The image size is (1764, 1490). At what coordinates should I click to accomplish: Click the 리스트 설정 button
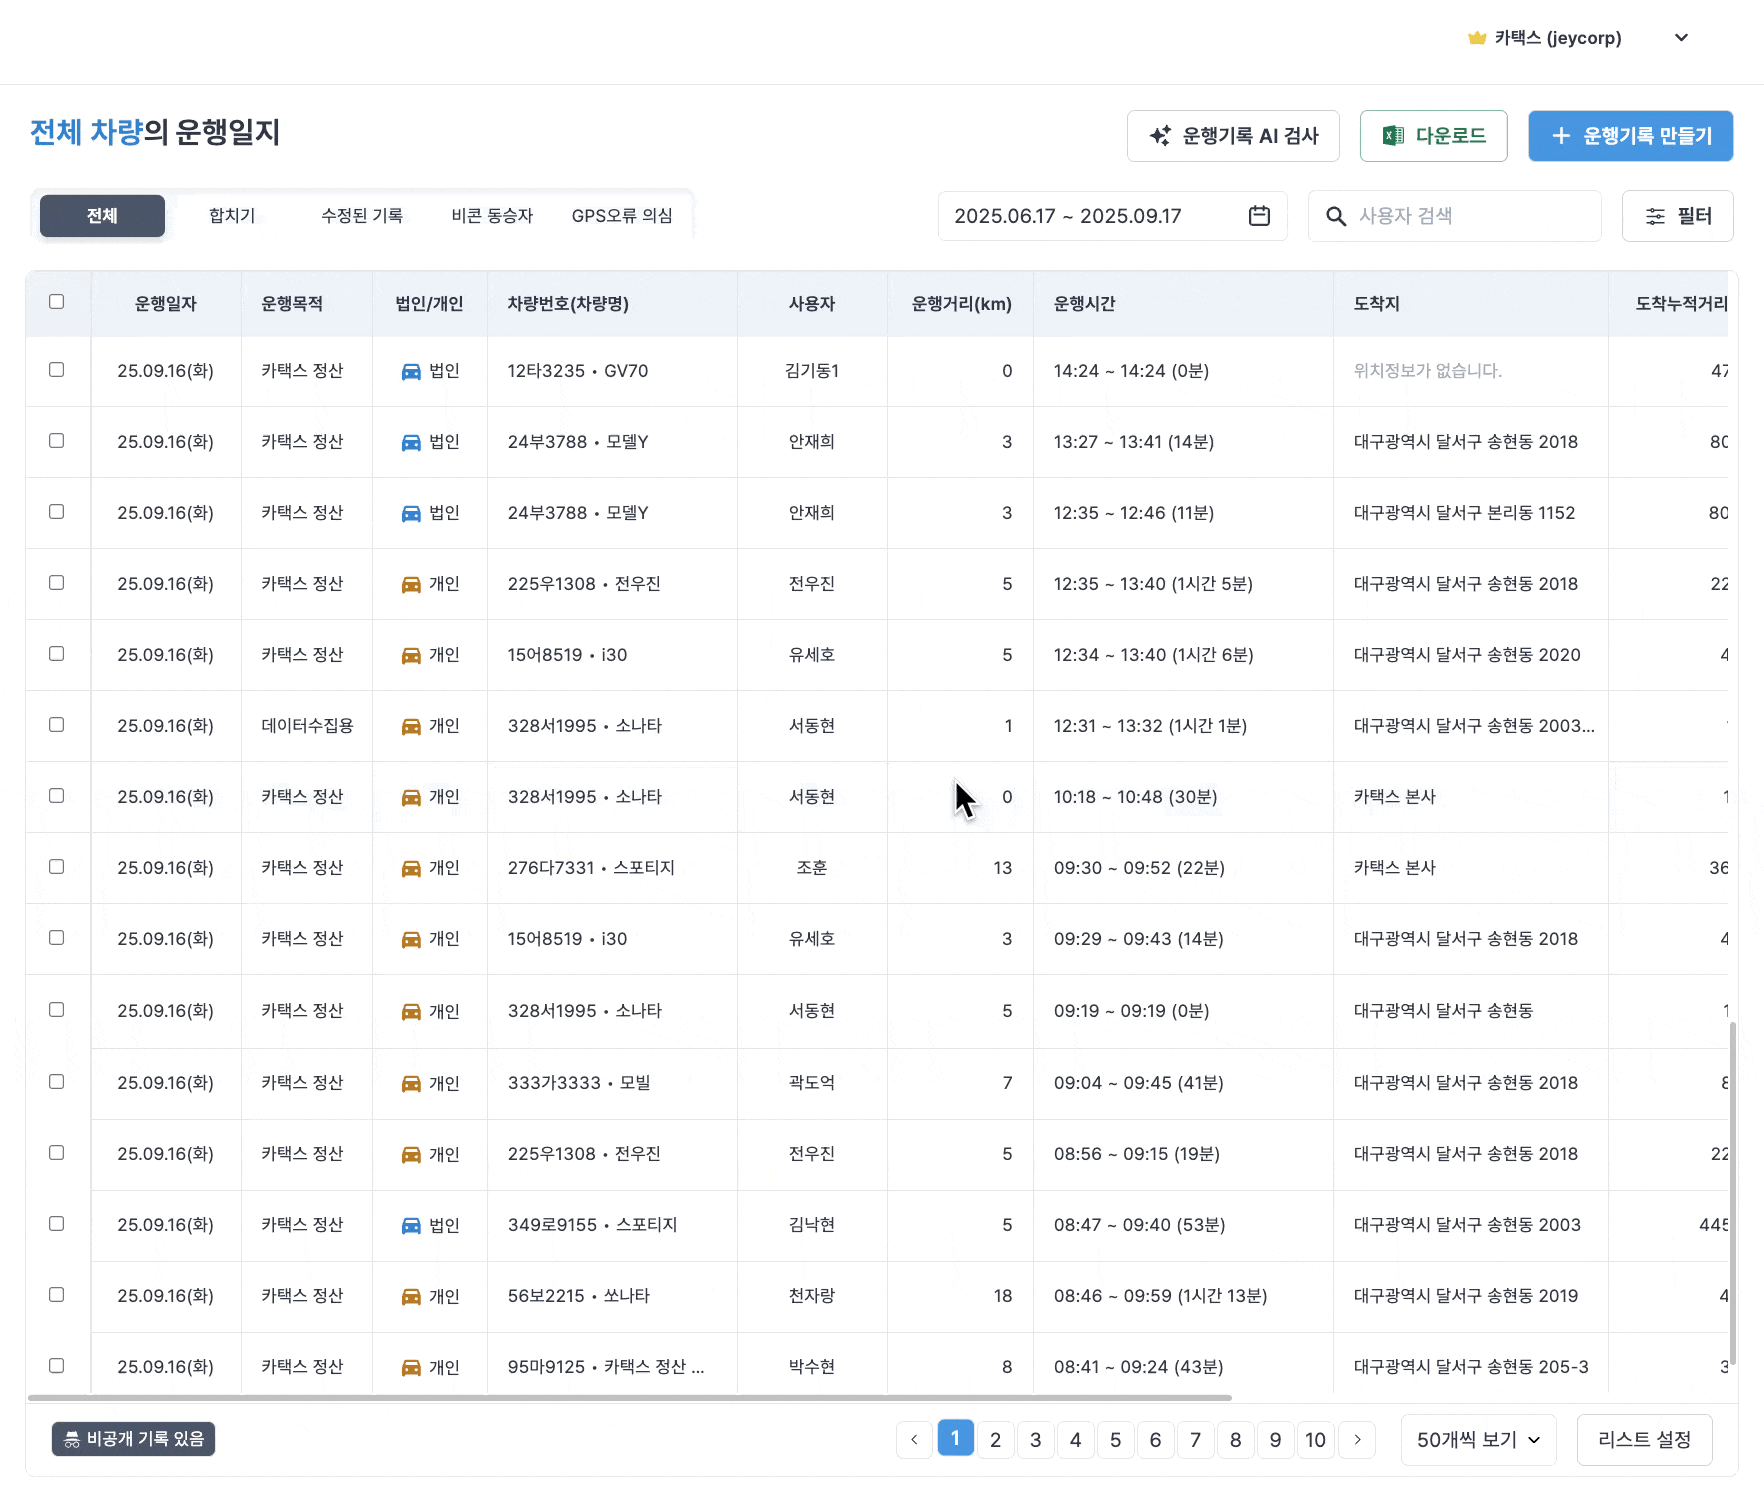coord(1644,1439)
